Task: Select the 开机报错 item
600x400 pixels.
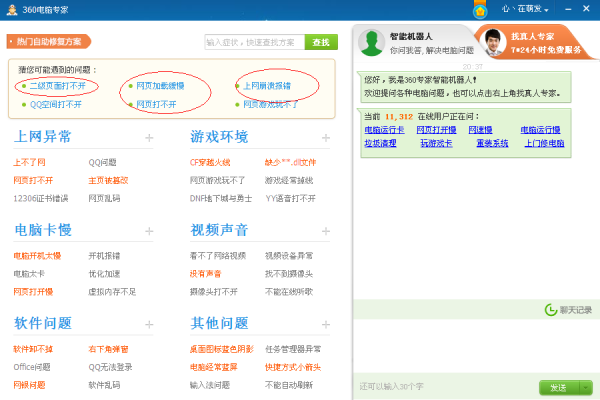Action: [x=104, y=256]
